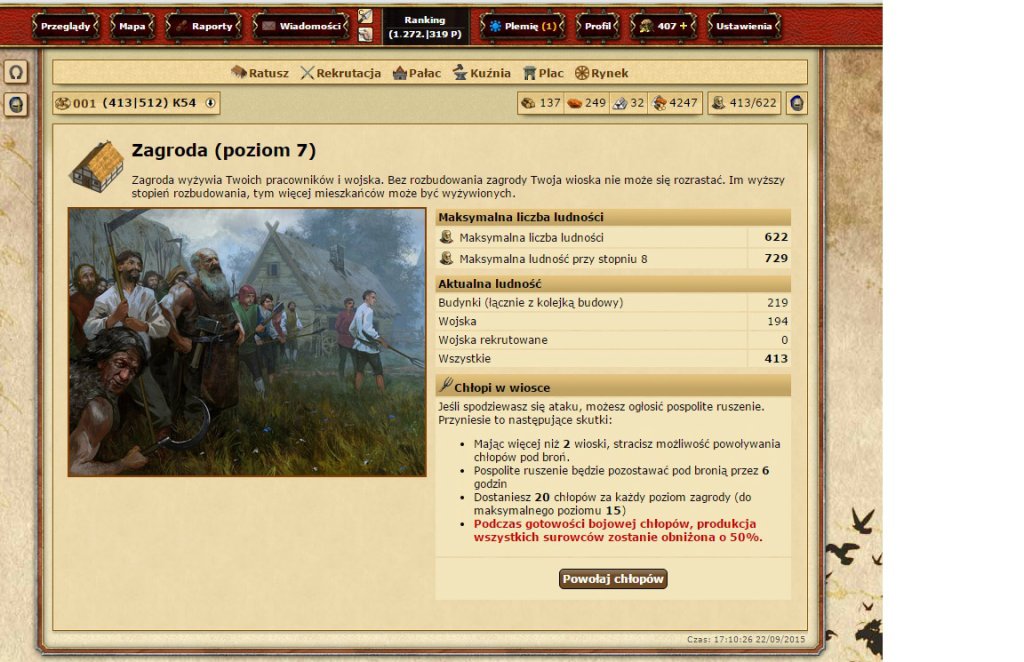
Task: Click the red production warning text
Action: (x=618, y=530)
